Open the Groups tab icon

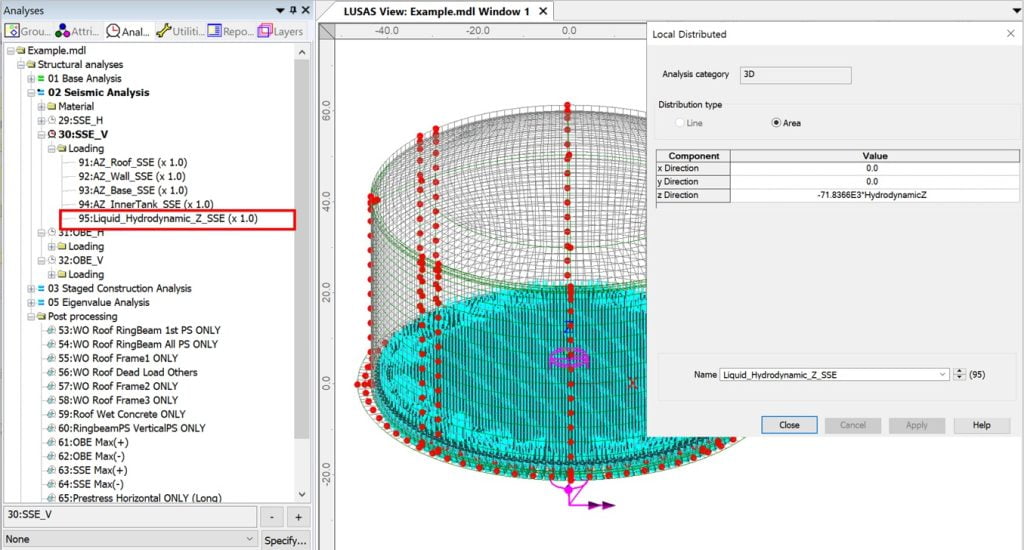click(13, 32)
